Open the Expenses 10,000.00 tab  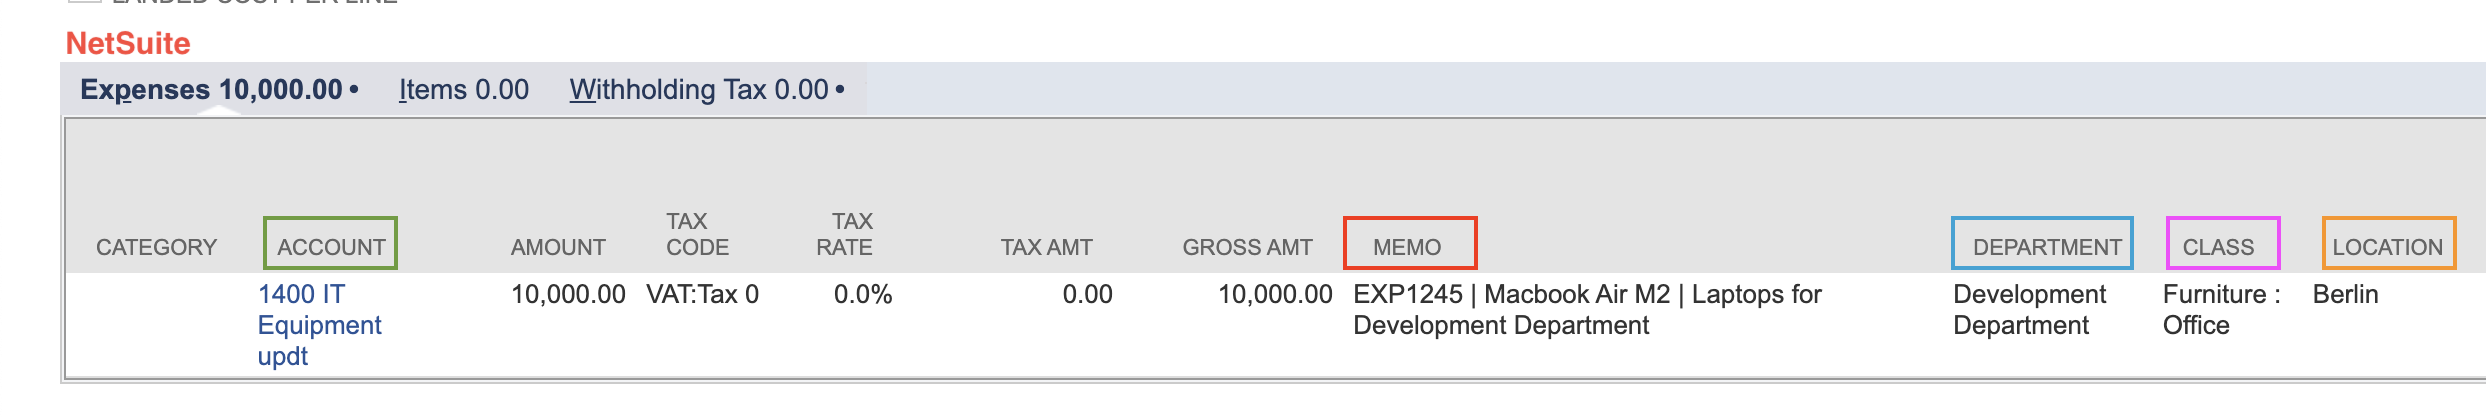click(211, 90)
